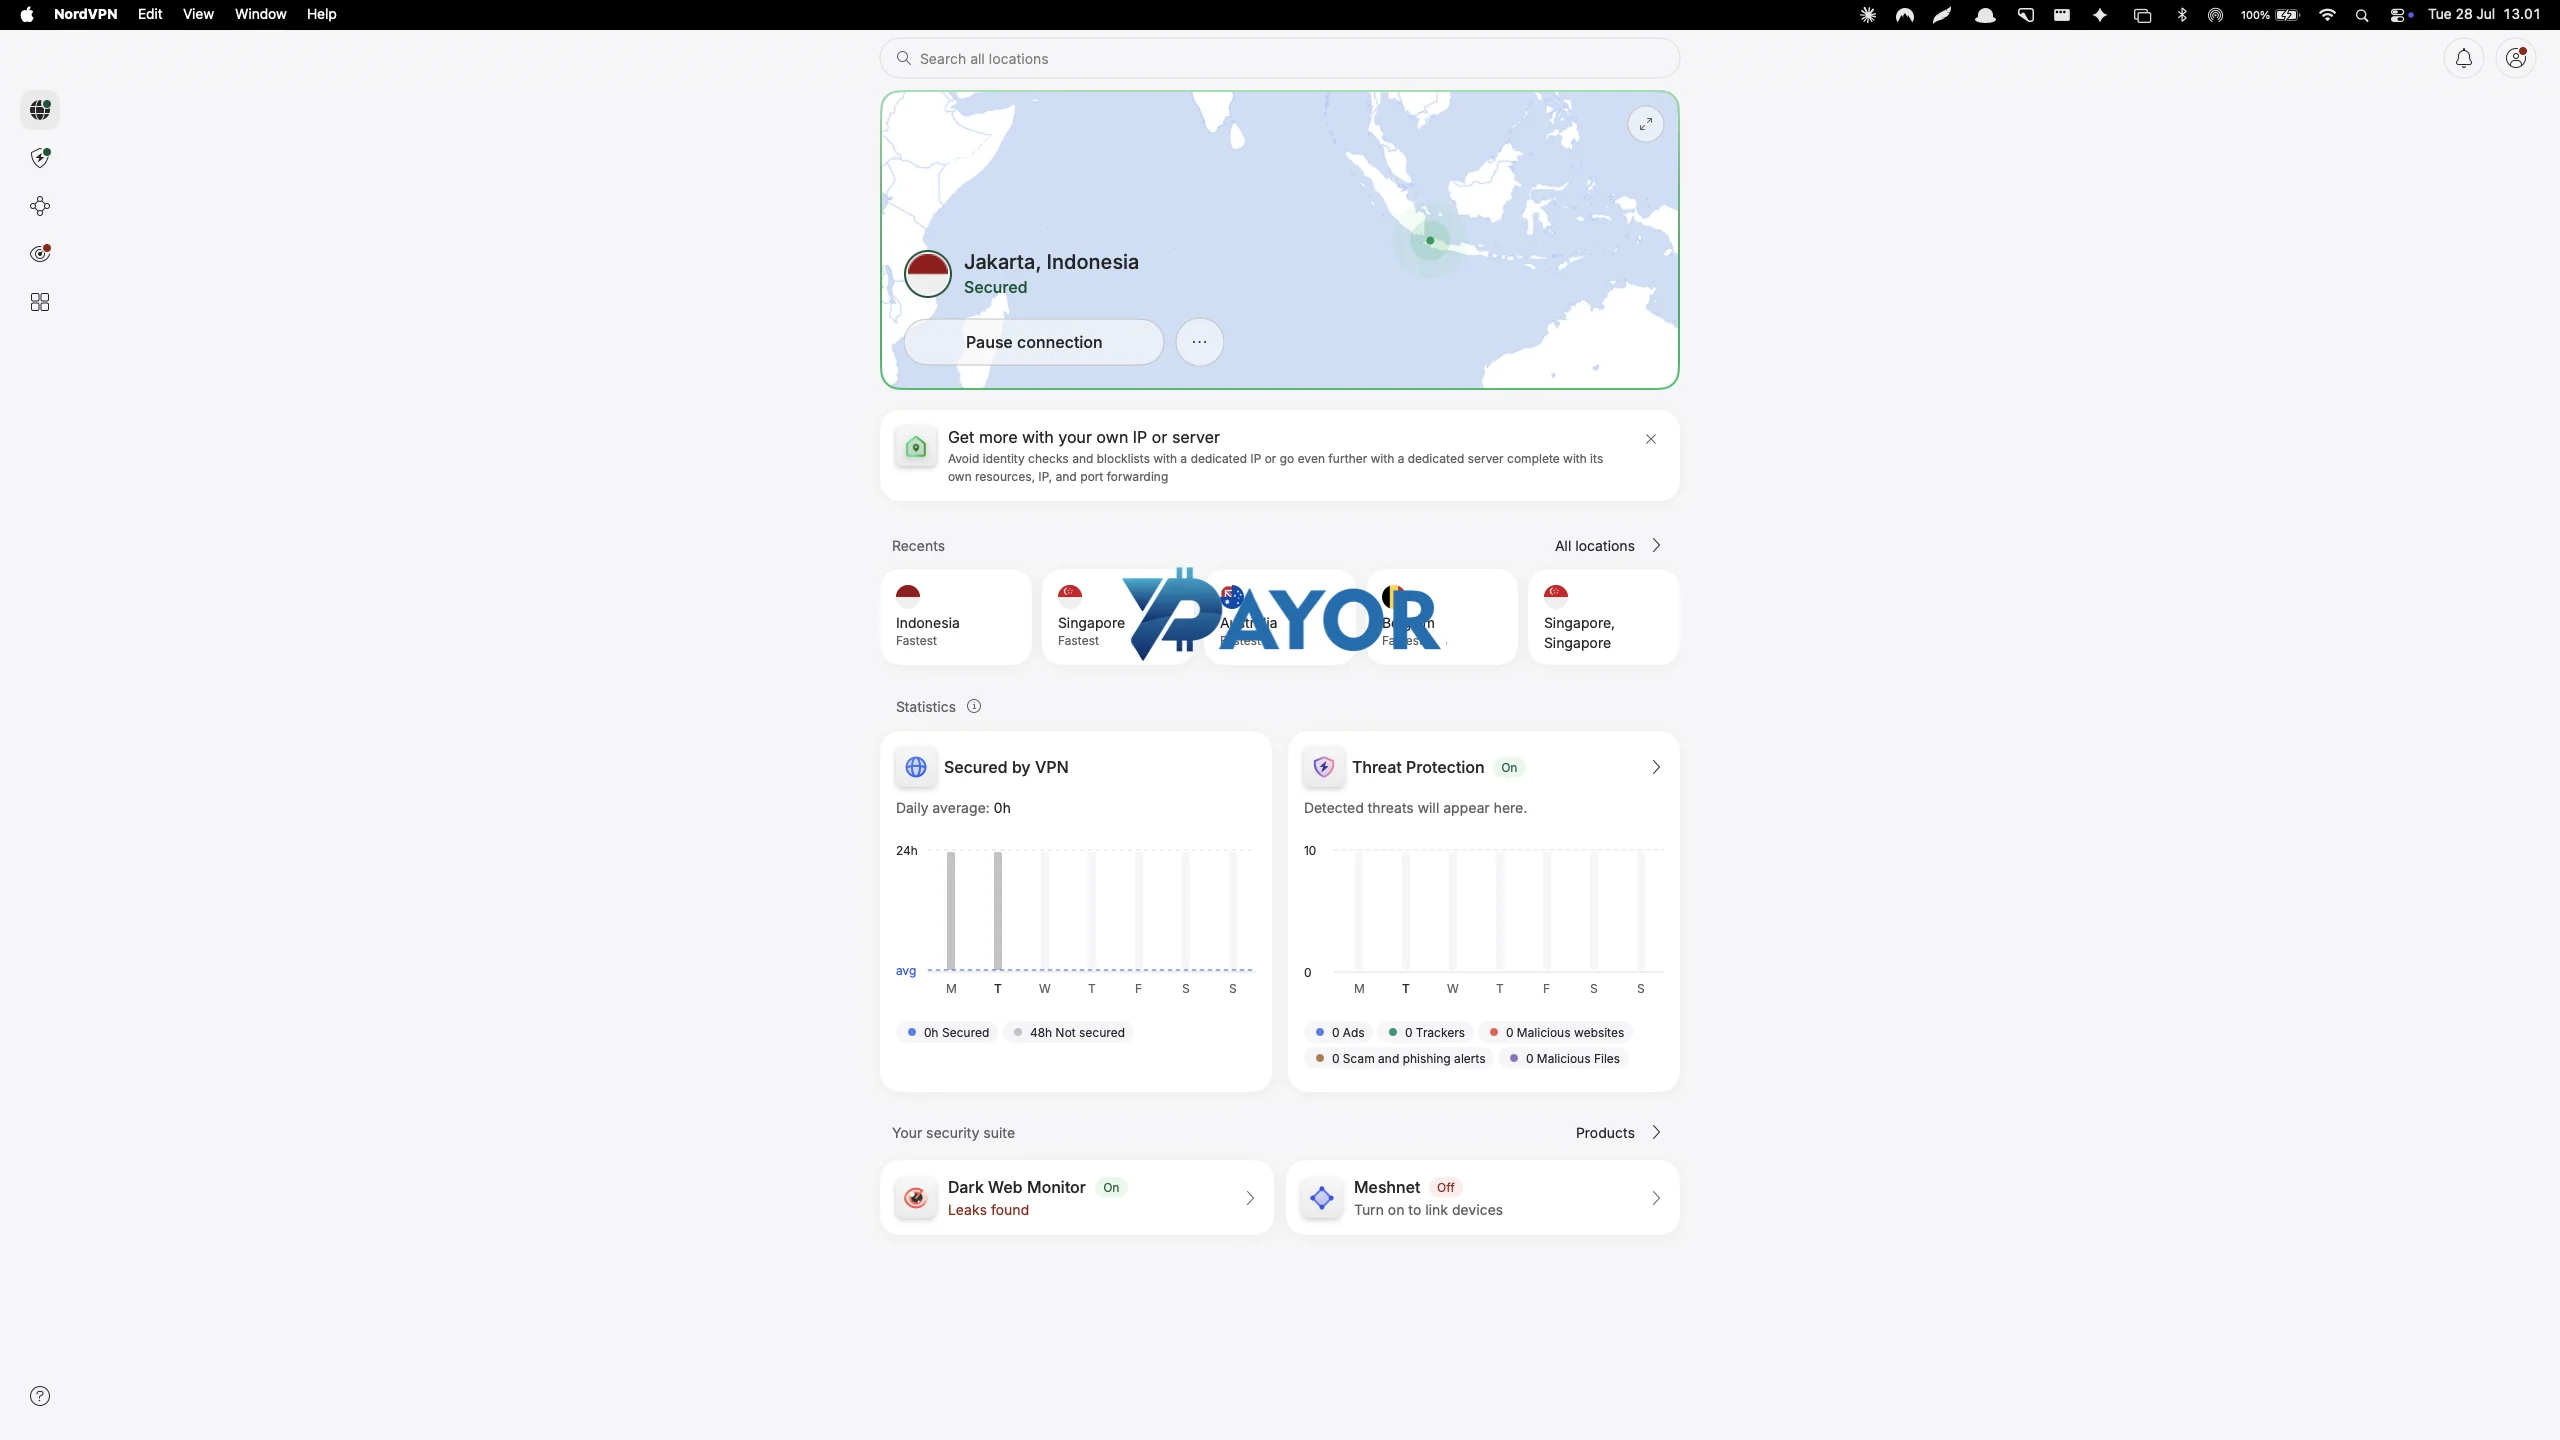2560x1440 pixels.
Task: Open the Window menu
Action: 260,14
